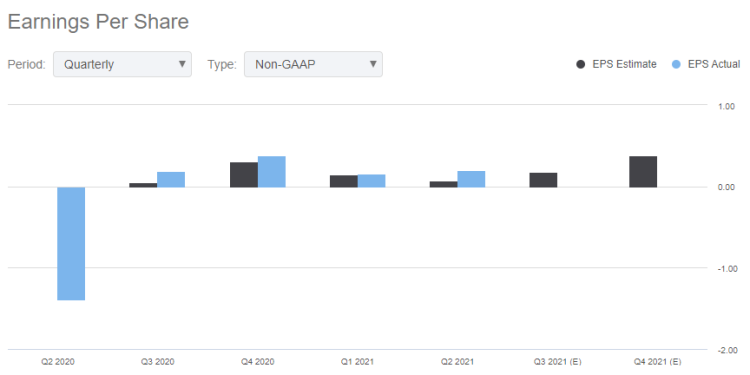
Task: Open the Period dropdown set to Quarterly
Action: click(x=122, y=64)
